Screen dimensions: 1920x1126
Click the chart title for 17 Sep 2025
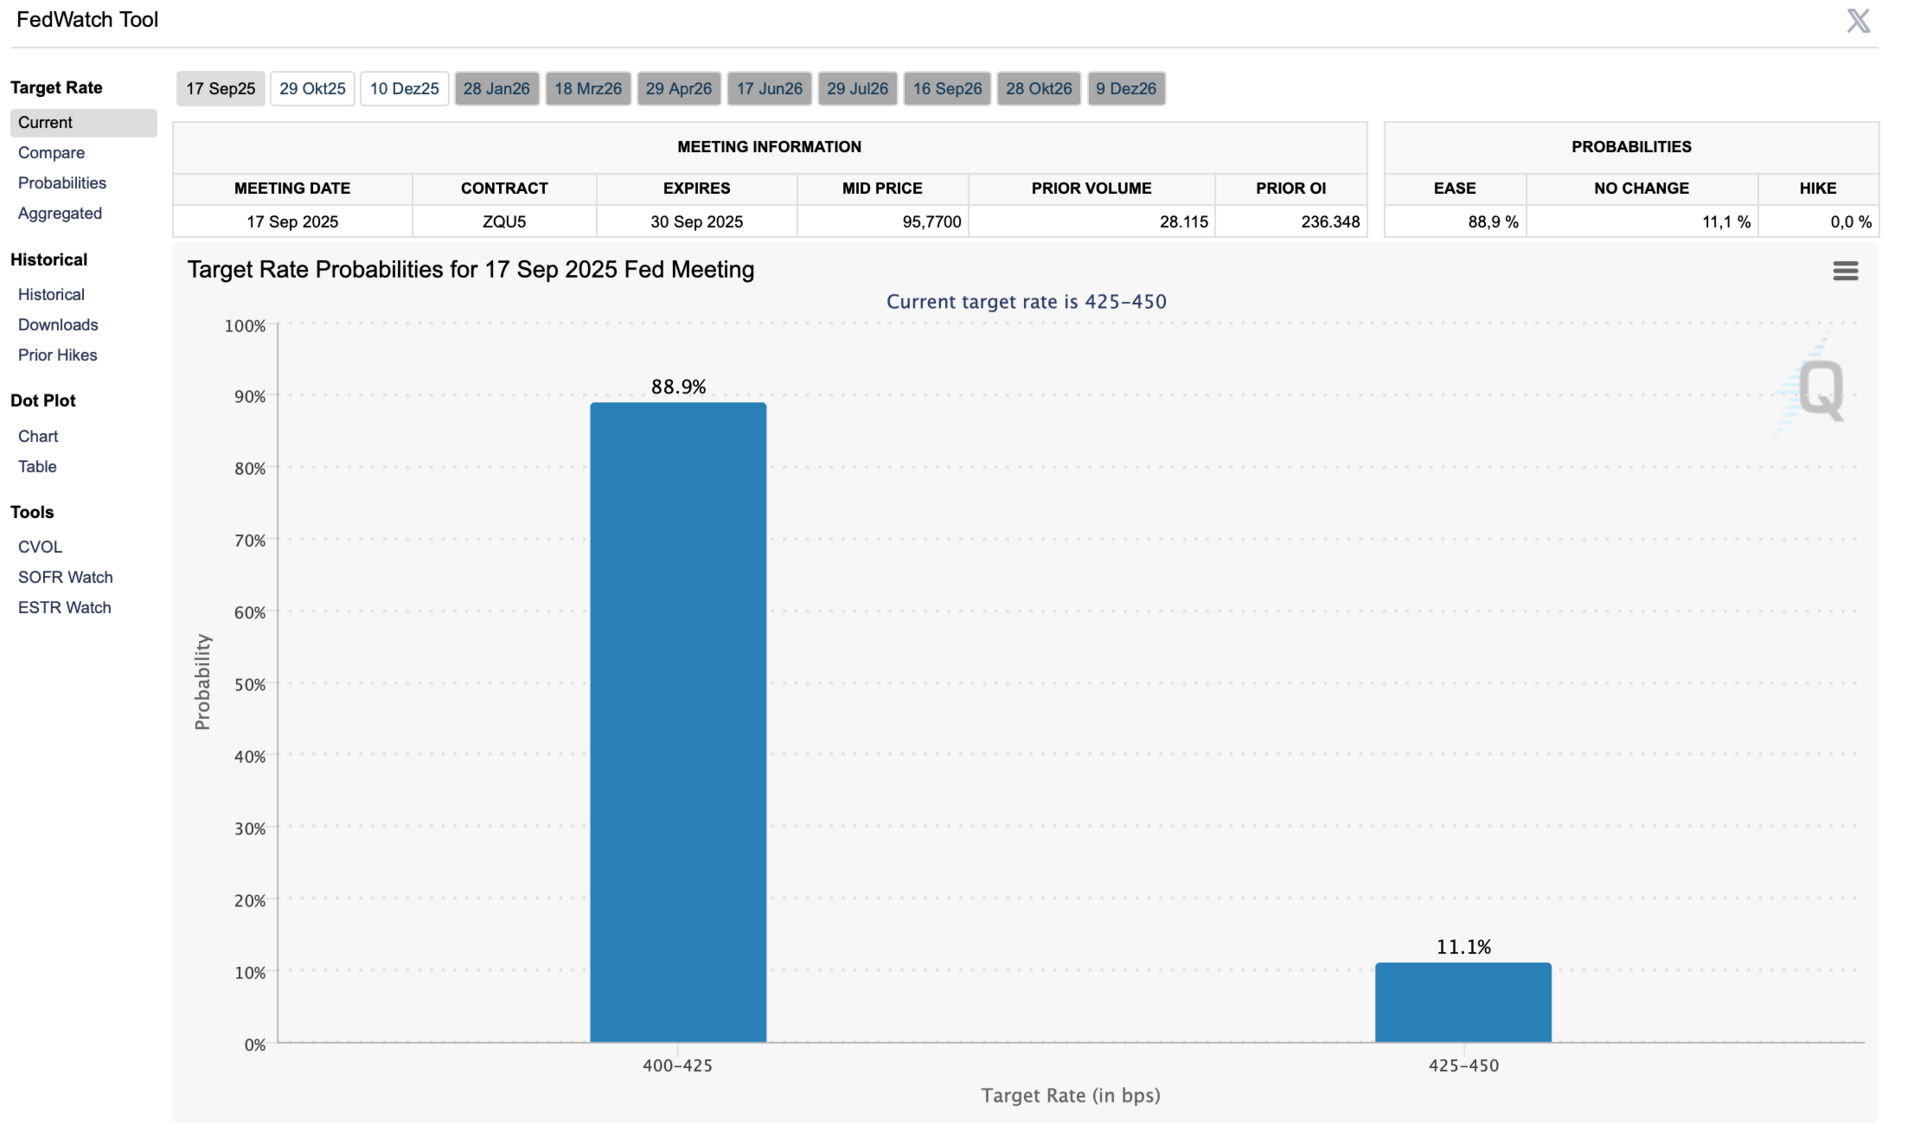click(x=471, y=270)
